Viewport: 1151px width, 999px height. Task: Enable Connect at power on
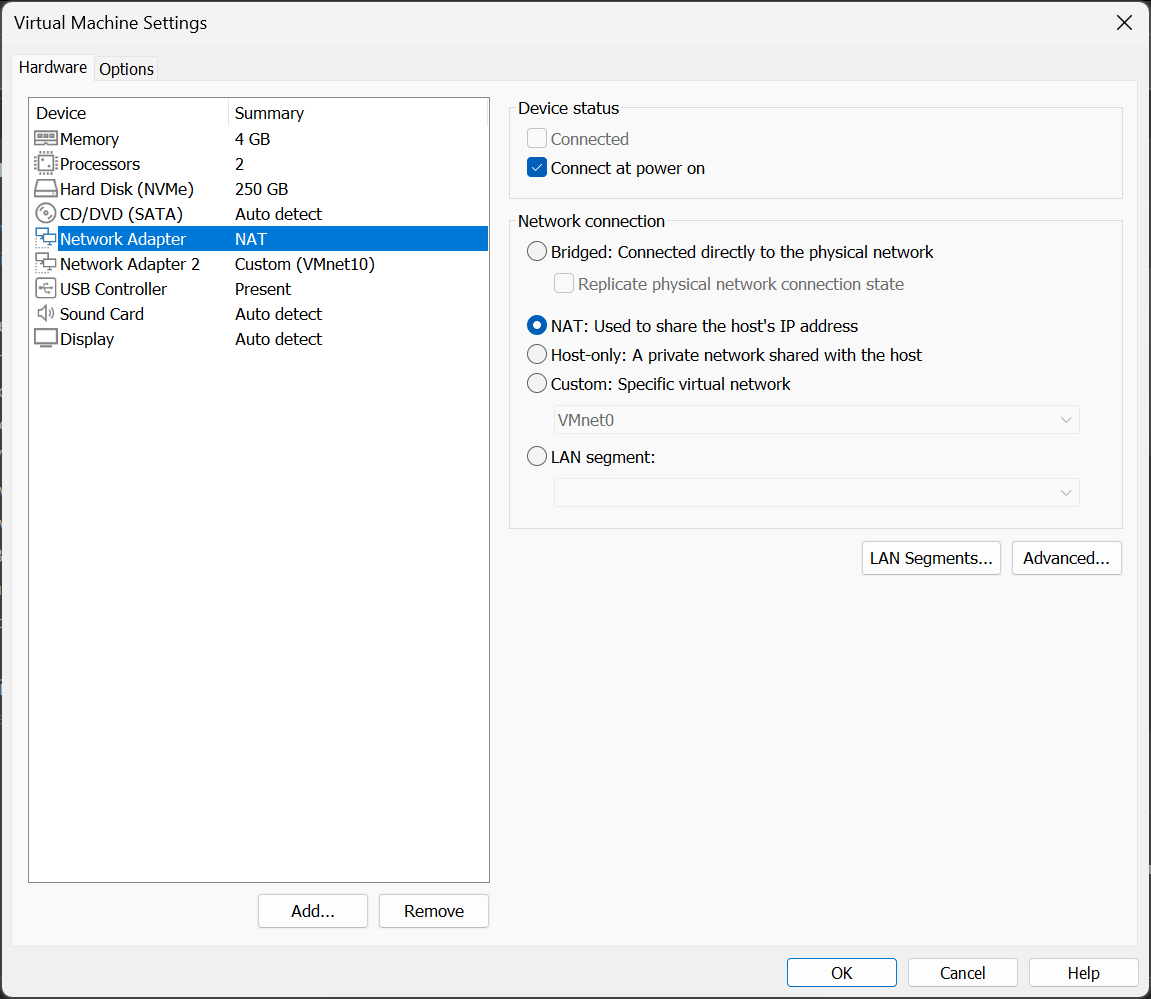(537, 168)
